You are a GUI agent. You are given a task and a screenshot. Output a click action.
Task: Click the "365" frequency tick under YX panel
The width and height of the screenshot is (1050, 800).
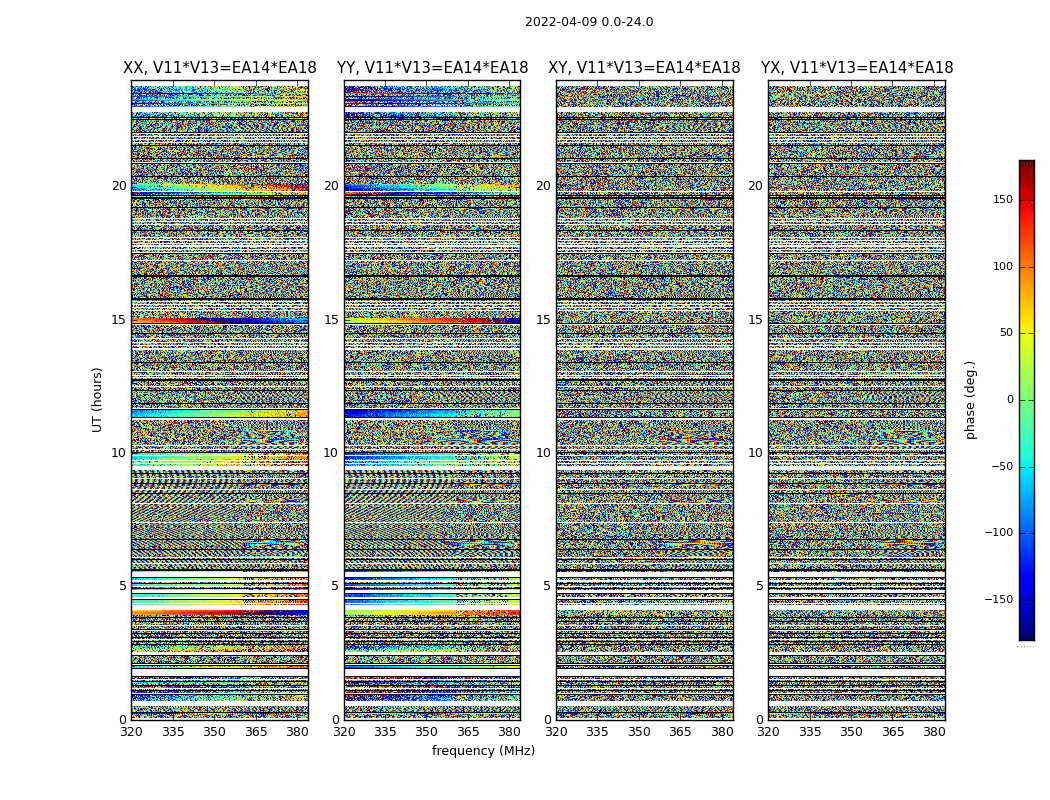point(893,732)
